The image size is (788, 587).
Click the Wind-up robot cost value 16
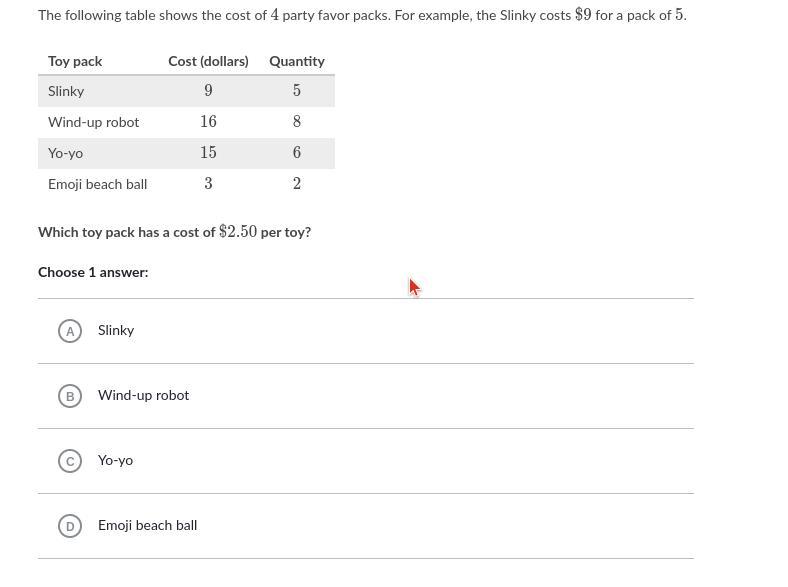208,121
